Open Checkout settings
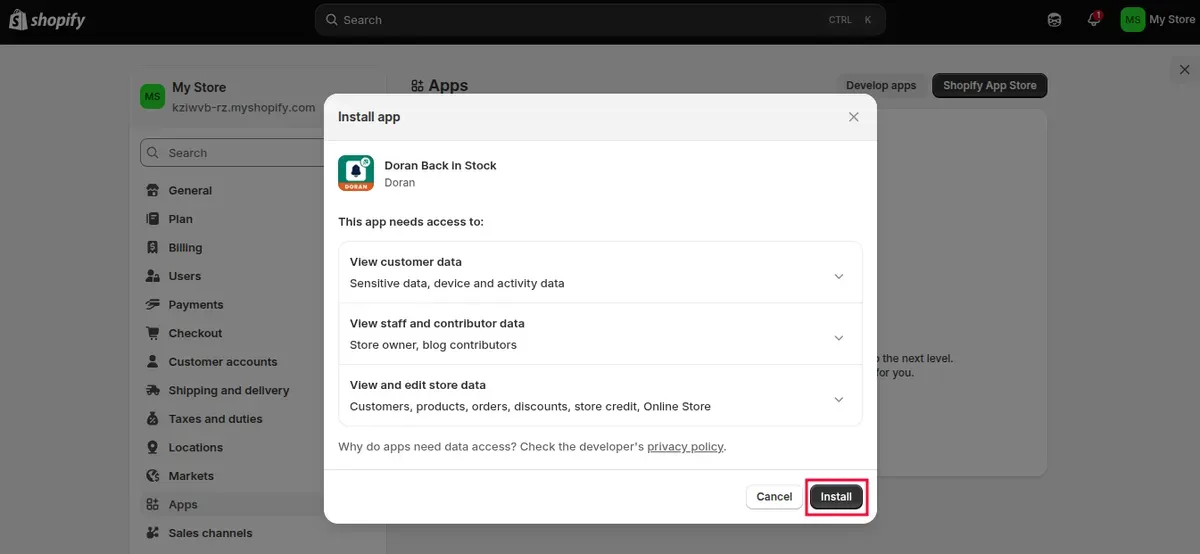The height and width of the screenshot is (554, 1200). coord(195,333)
